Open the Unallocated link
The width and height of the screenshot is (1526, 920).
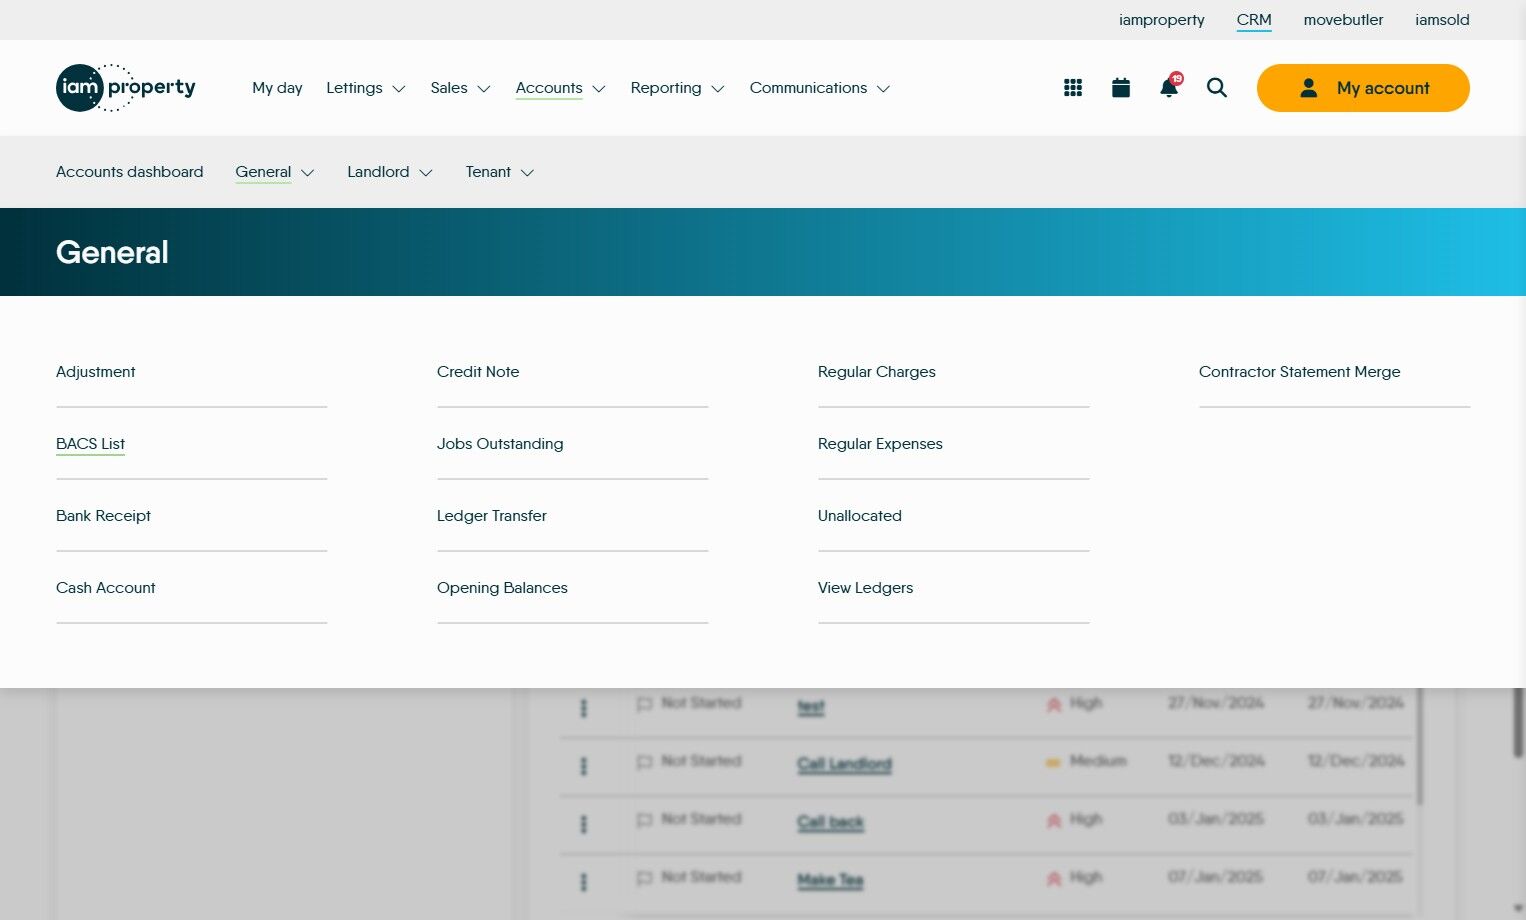coord(860,516)
